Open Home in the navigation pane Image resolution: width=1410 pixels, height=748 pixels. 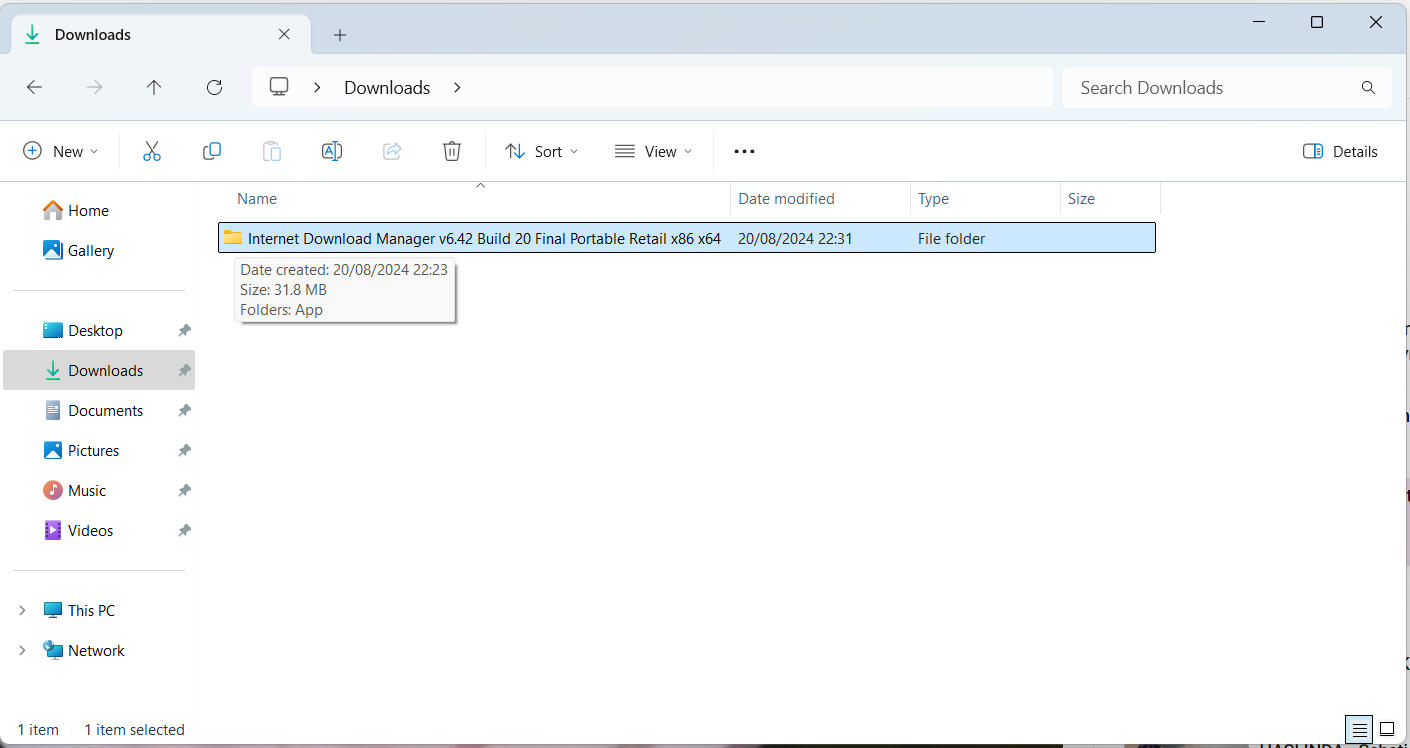(x=76, y=210)
